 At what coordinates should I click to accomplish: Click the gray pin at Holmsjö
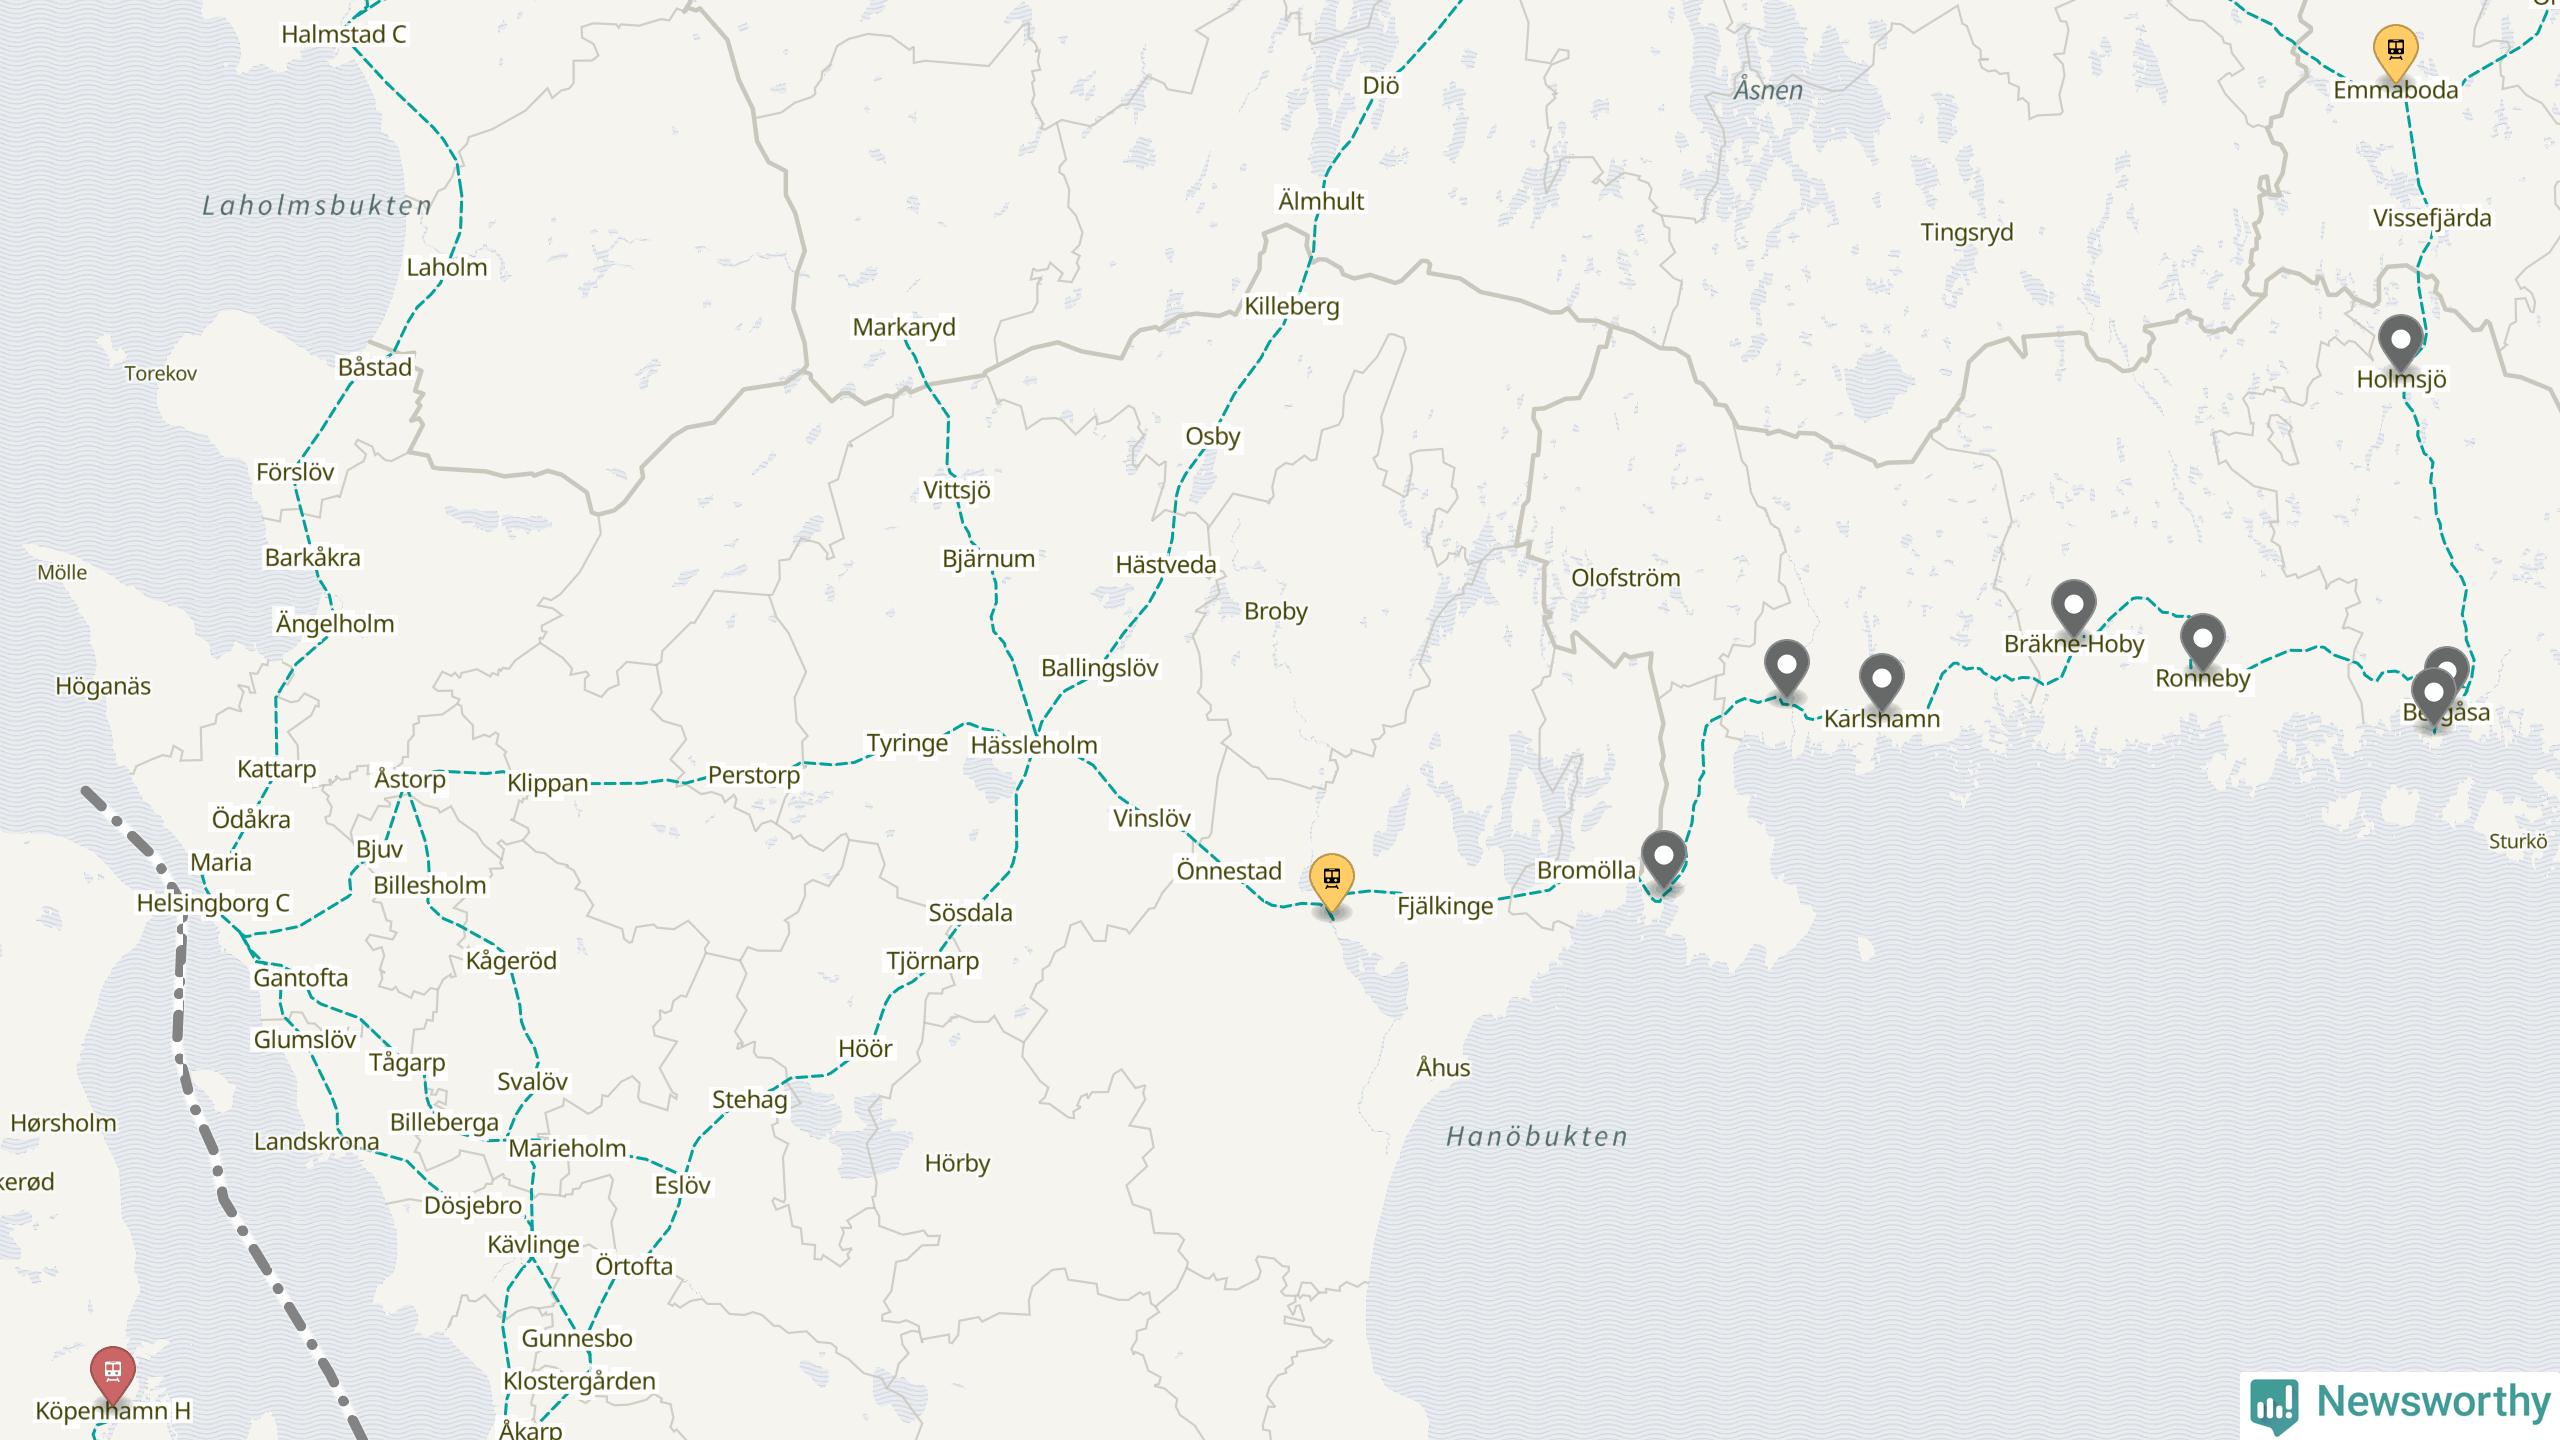(x=2400, y=342)
